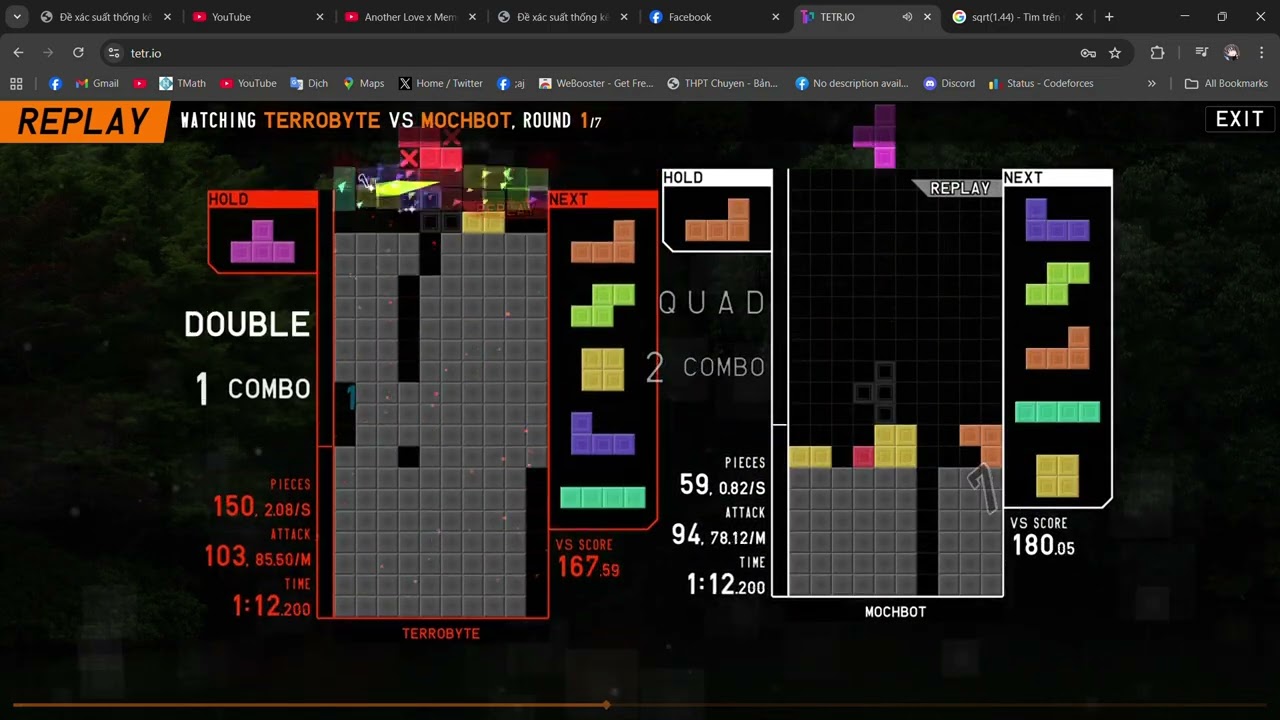Open the Discord bookmark
Viewport: 1280px width, 720px height.
(x=949, y=84)
